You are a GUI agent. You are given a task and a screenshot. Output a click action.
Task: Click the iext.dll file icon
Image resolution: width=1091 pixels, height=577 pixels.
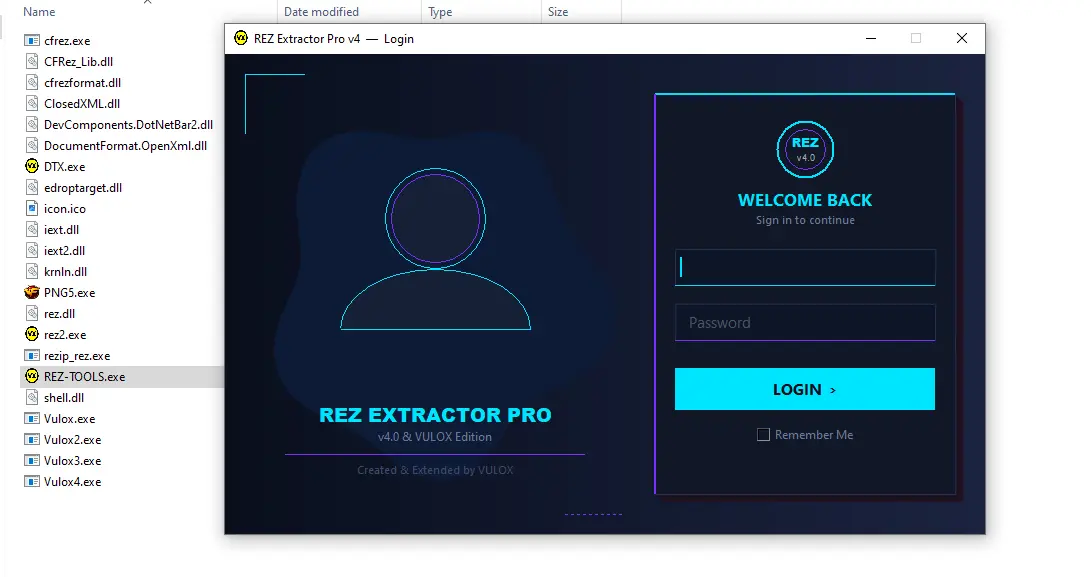point(32,229)
